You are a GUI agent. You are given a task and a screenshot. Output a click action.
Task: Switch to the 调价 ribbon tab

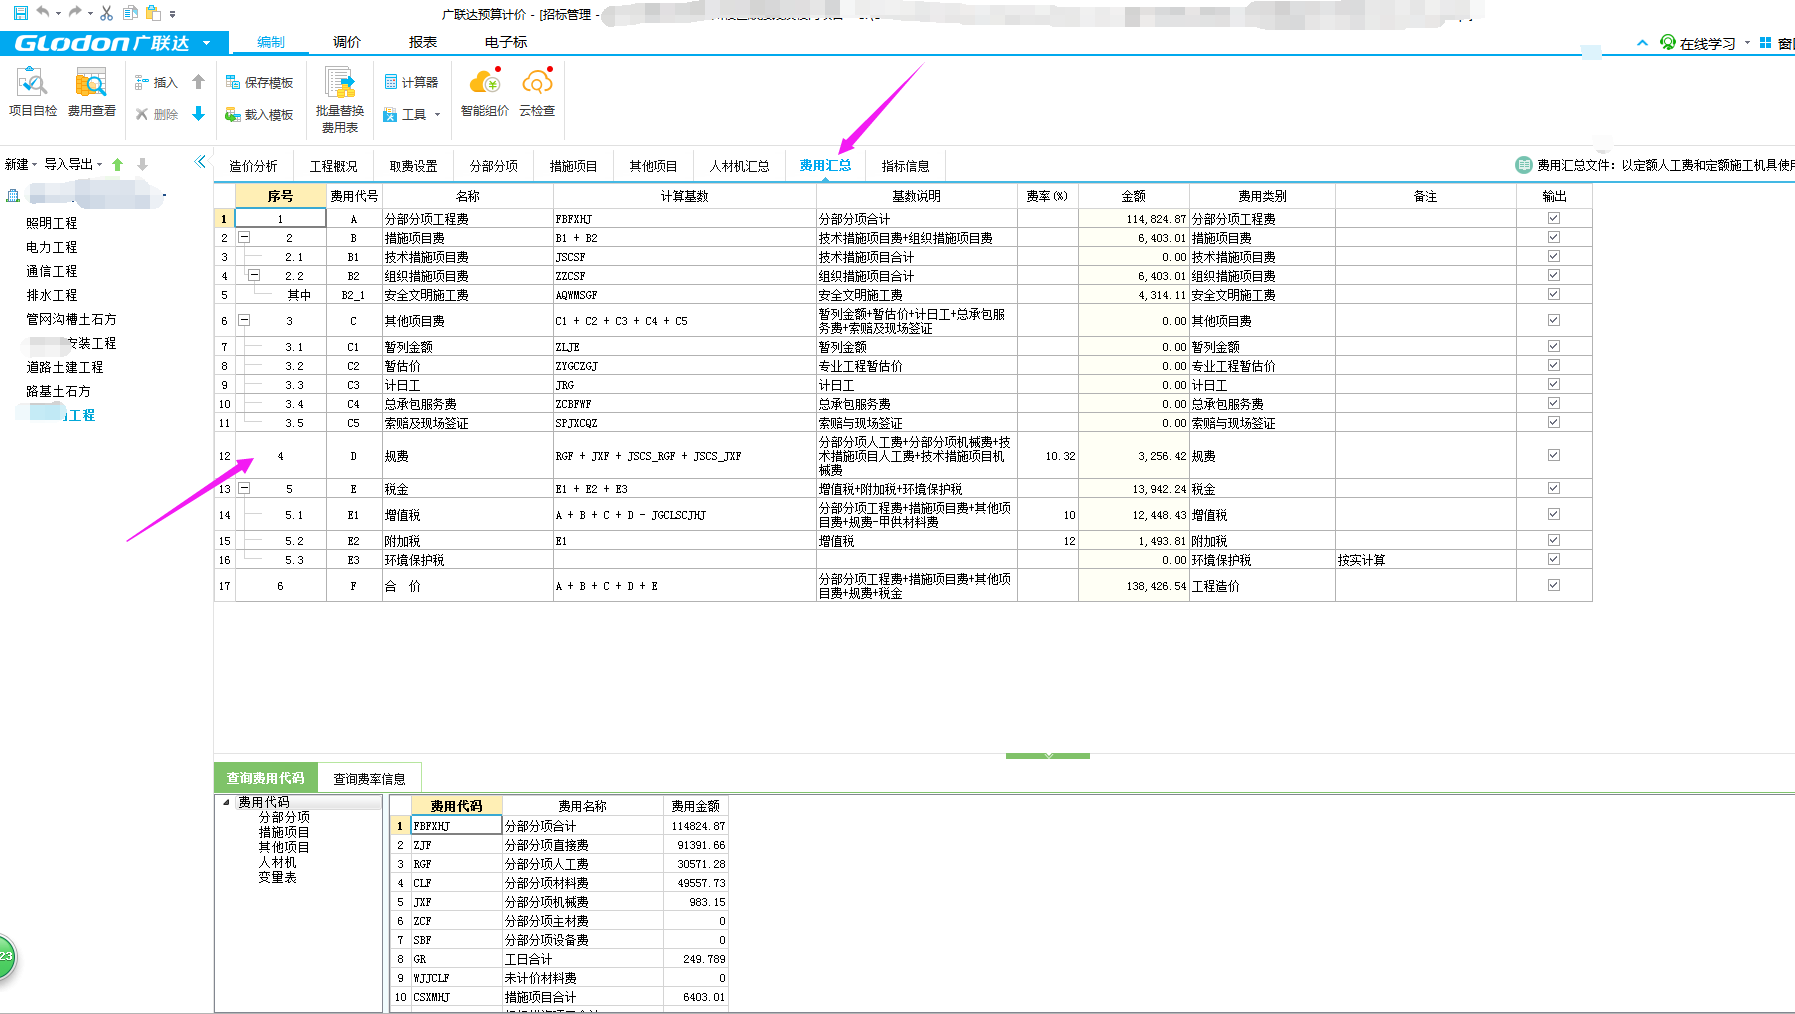click(x=347, y=42)
